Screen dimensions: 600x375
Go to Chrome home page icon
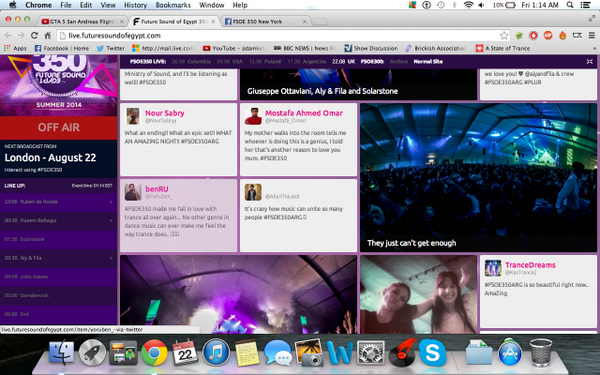47,36
